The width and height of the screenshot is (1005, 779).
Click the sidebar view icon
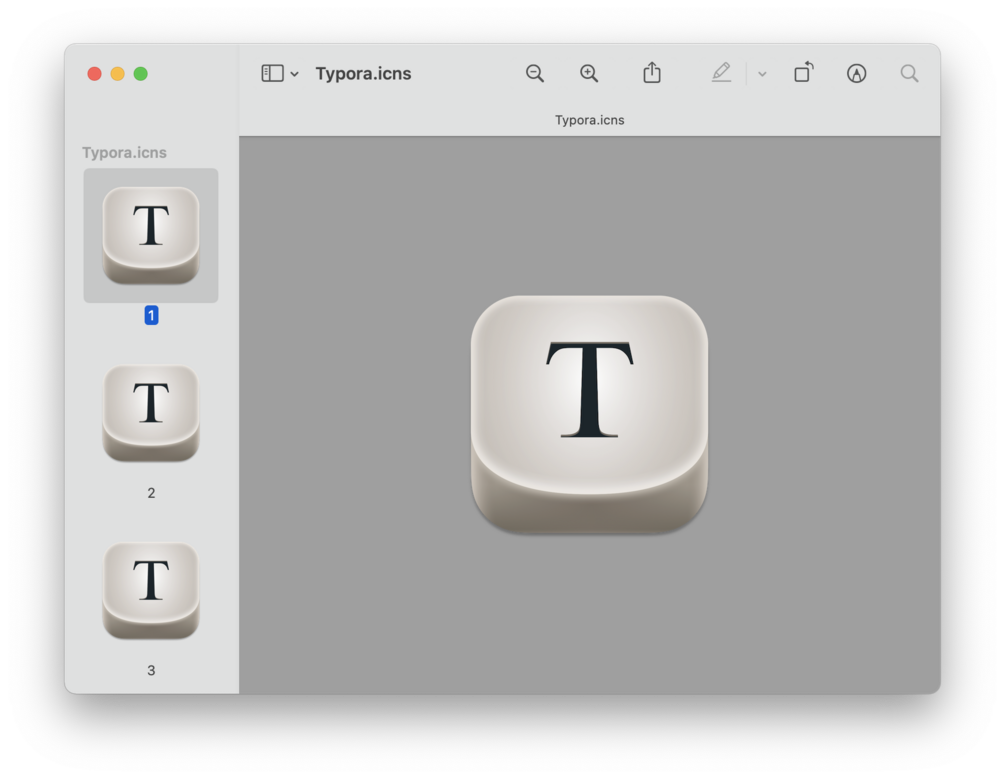pos(272,73)
